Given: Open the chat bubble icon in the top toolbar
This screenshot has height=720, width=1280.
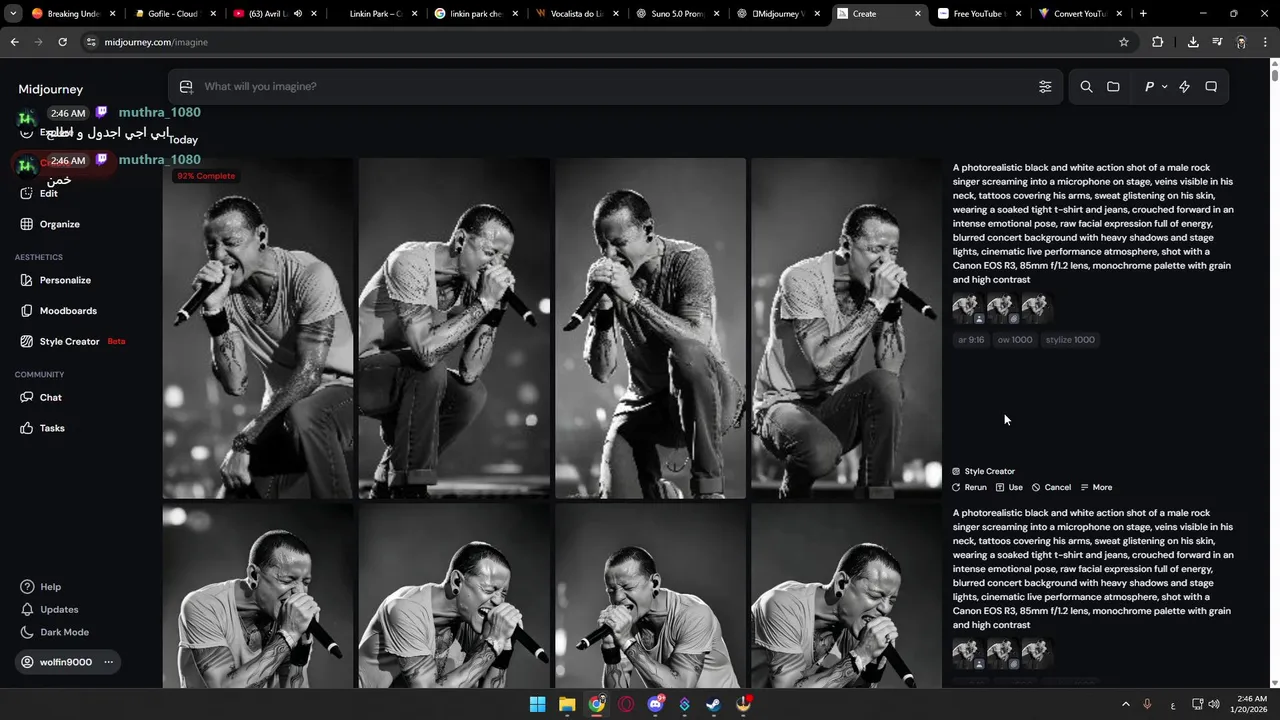Looking at the screenshot, I should tap(1211, 87).
